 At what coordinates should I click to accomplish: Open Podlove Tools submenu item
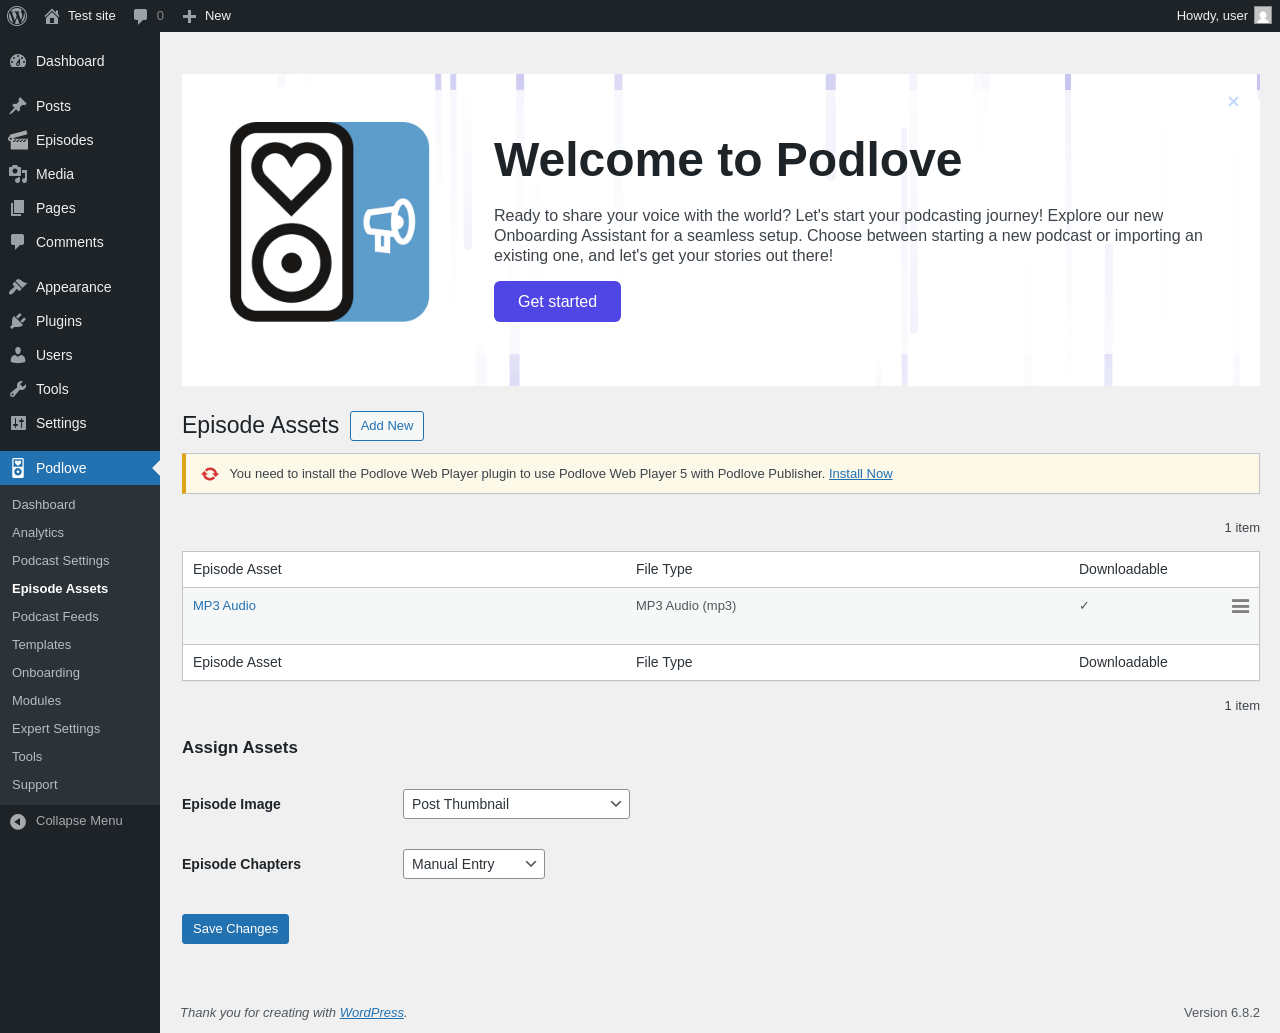(x=27, y=757)
